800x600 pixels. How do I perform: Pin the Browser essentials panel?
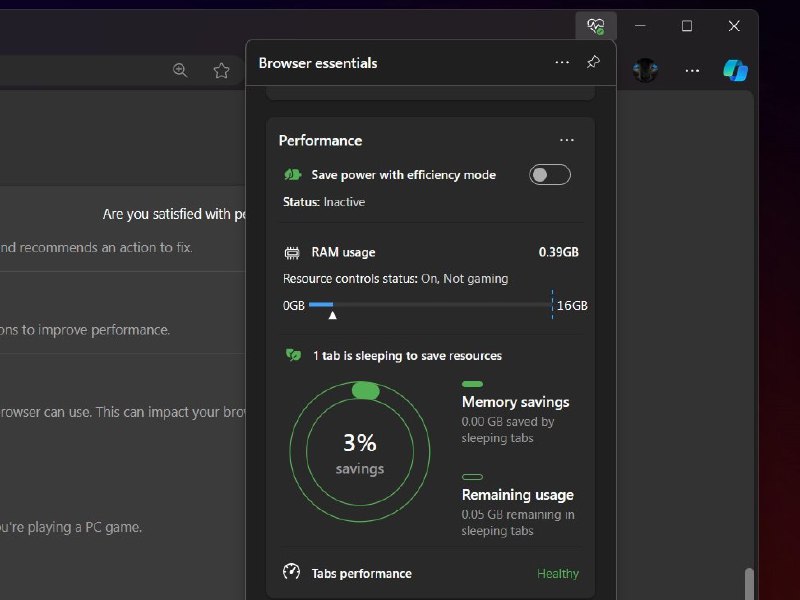(x=593, y=63)
